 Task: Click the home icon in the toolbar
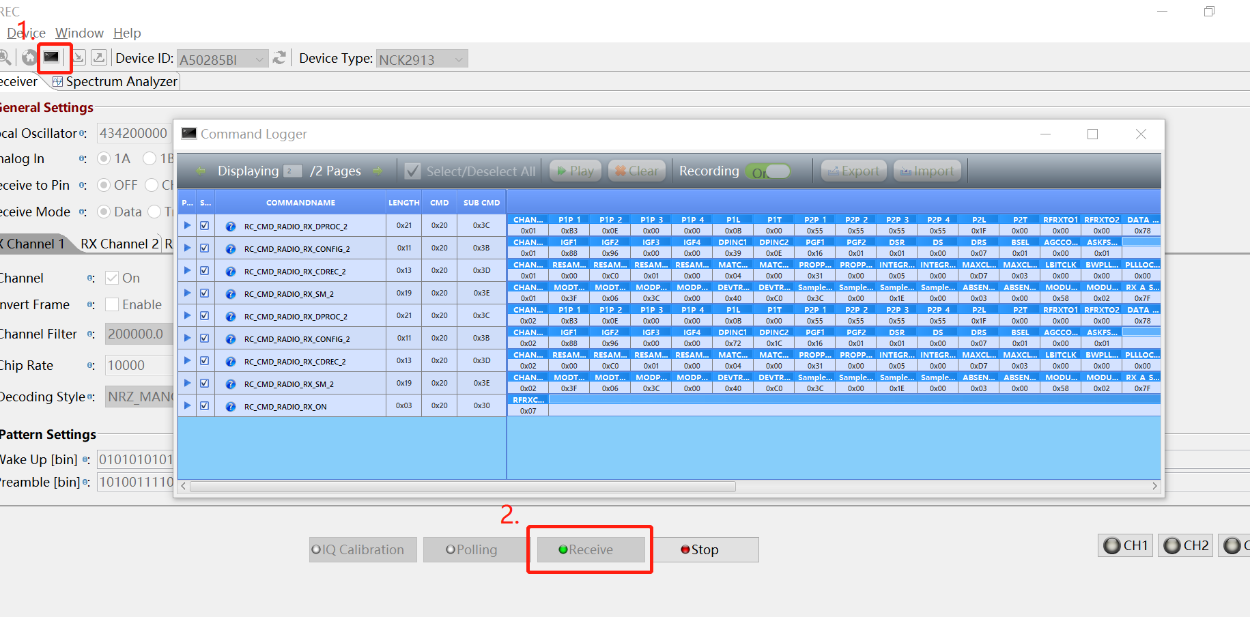click(x=29, y=58)
